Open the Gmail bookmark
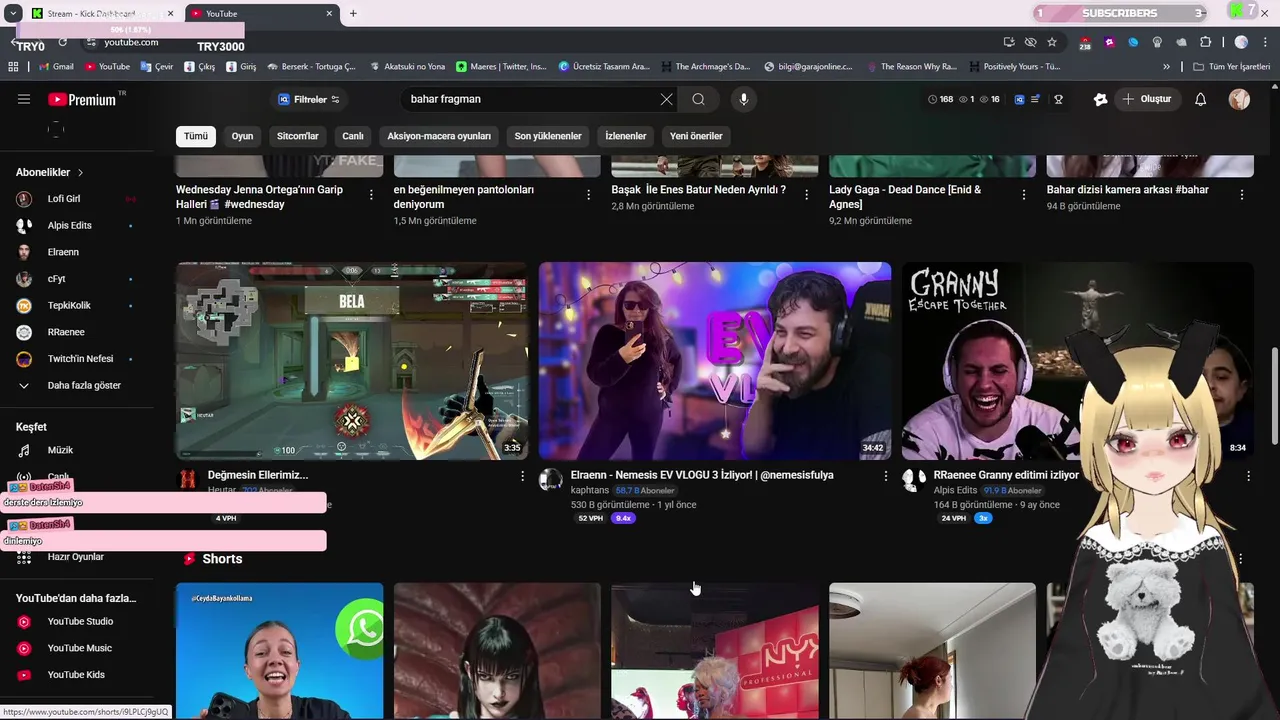1280x720 pixels. point(56,67)
